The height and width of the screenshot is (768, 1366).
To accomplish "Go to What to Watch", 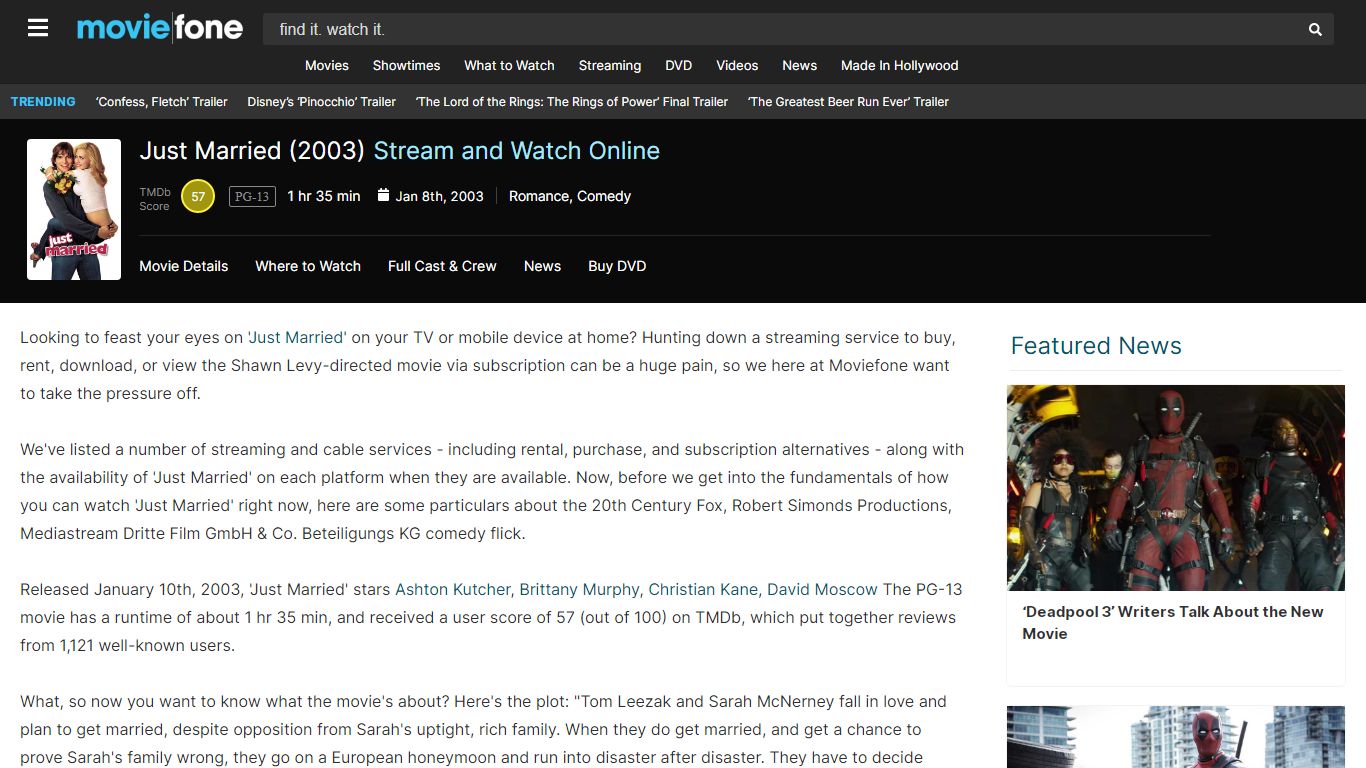I will tap(509, 65).
